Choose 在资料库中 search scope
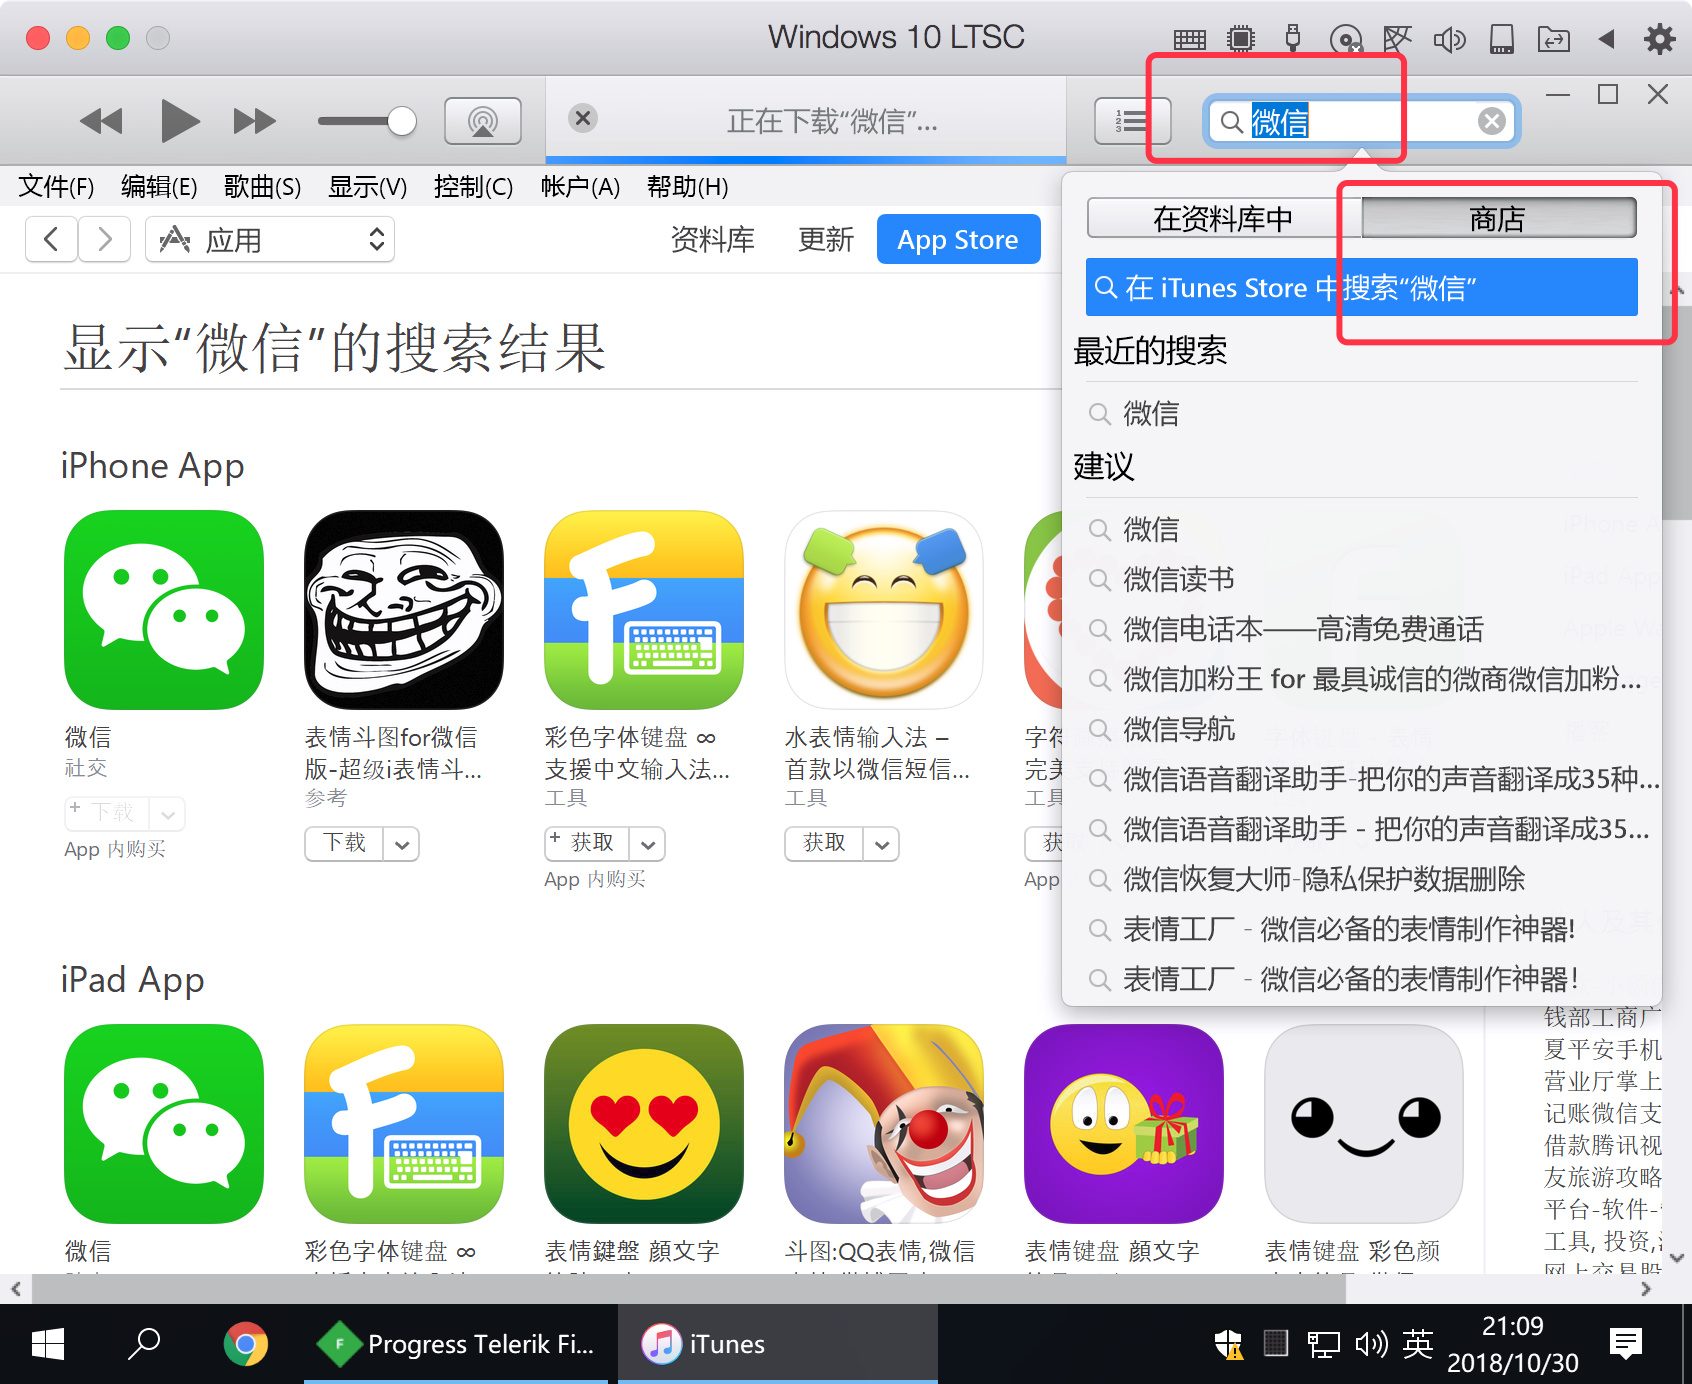Viewport: 1692px width, 1384px height. [1224, 218]
